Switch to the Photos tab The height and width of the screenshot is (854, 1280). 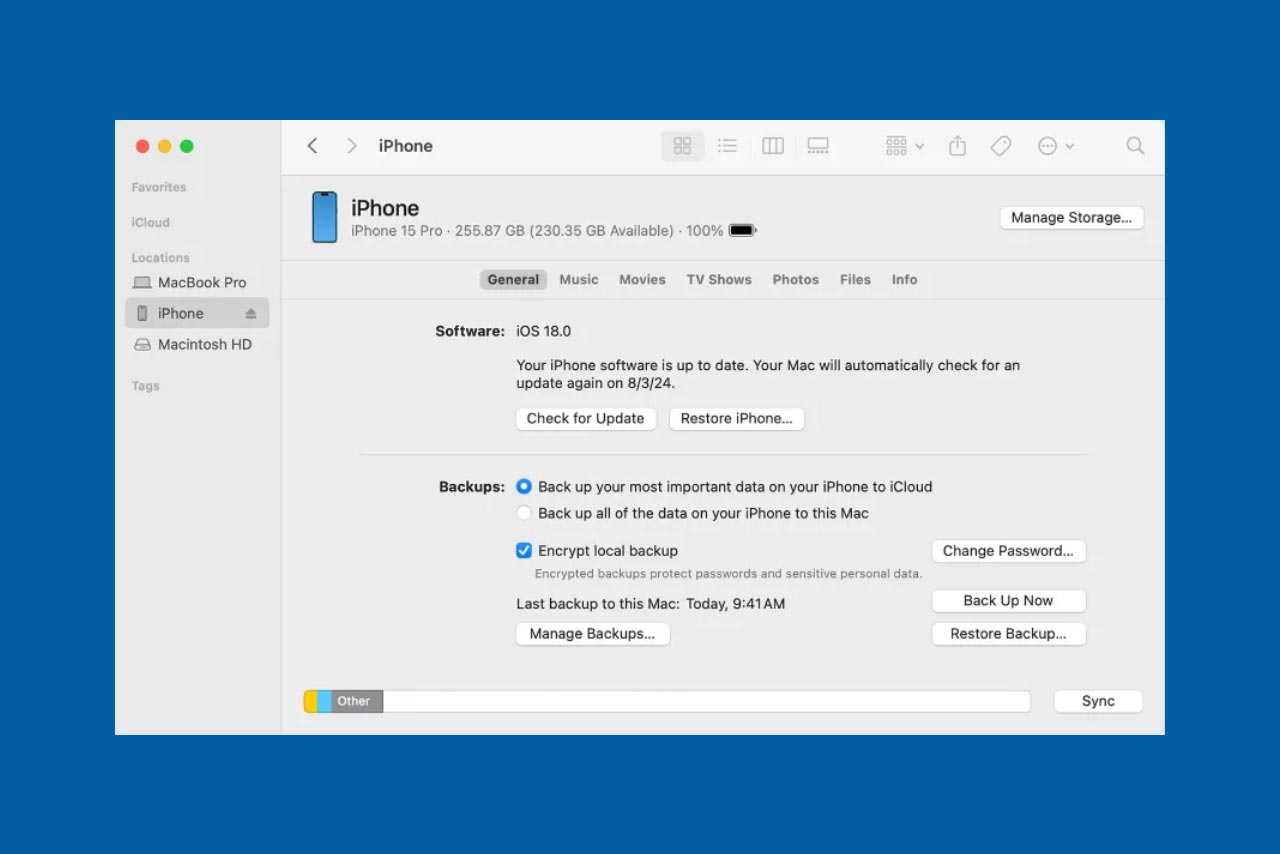coord(795,280)
